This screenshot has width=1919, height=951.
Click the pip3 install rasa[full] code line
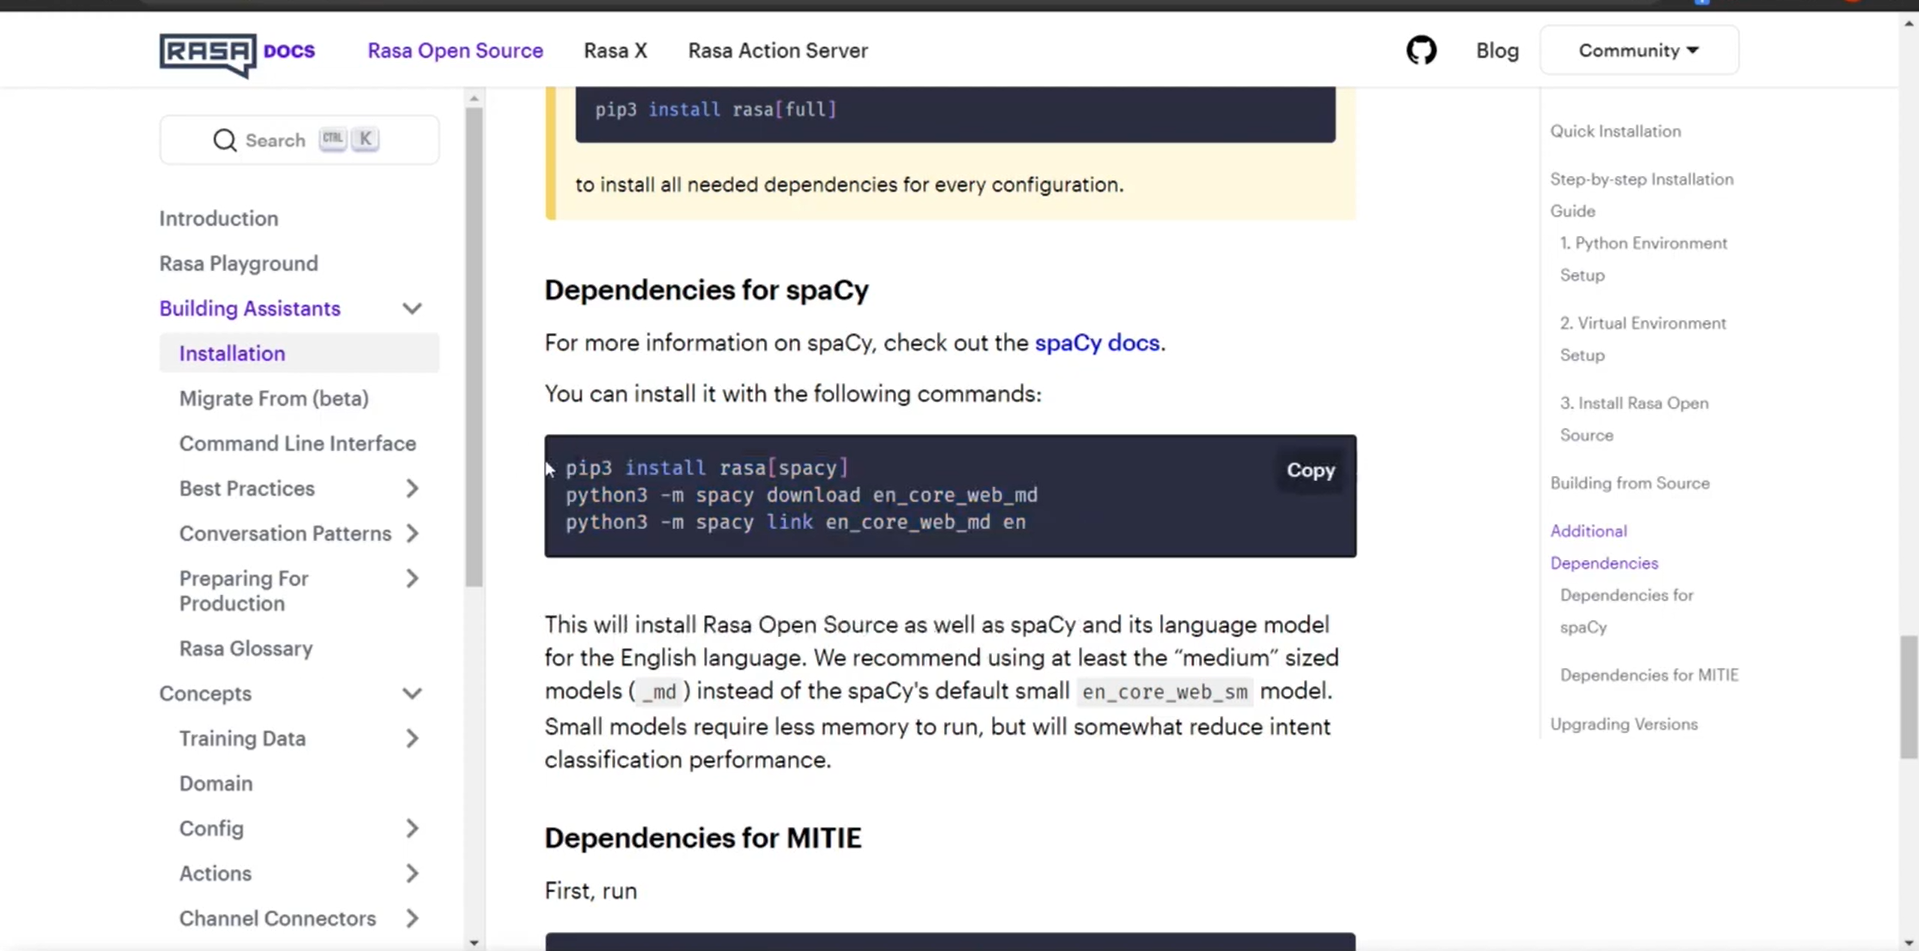(x=716, y=109)
